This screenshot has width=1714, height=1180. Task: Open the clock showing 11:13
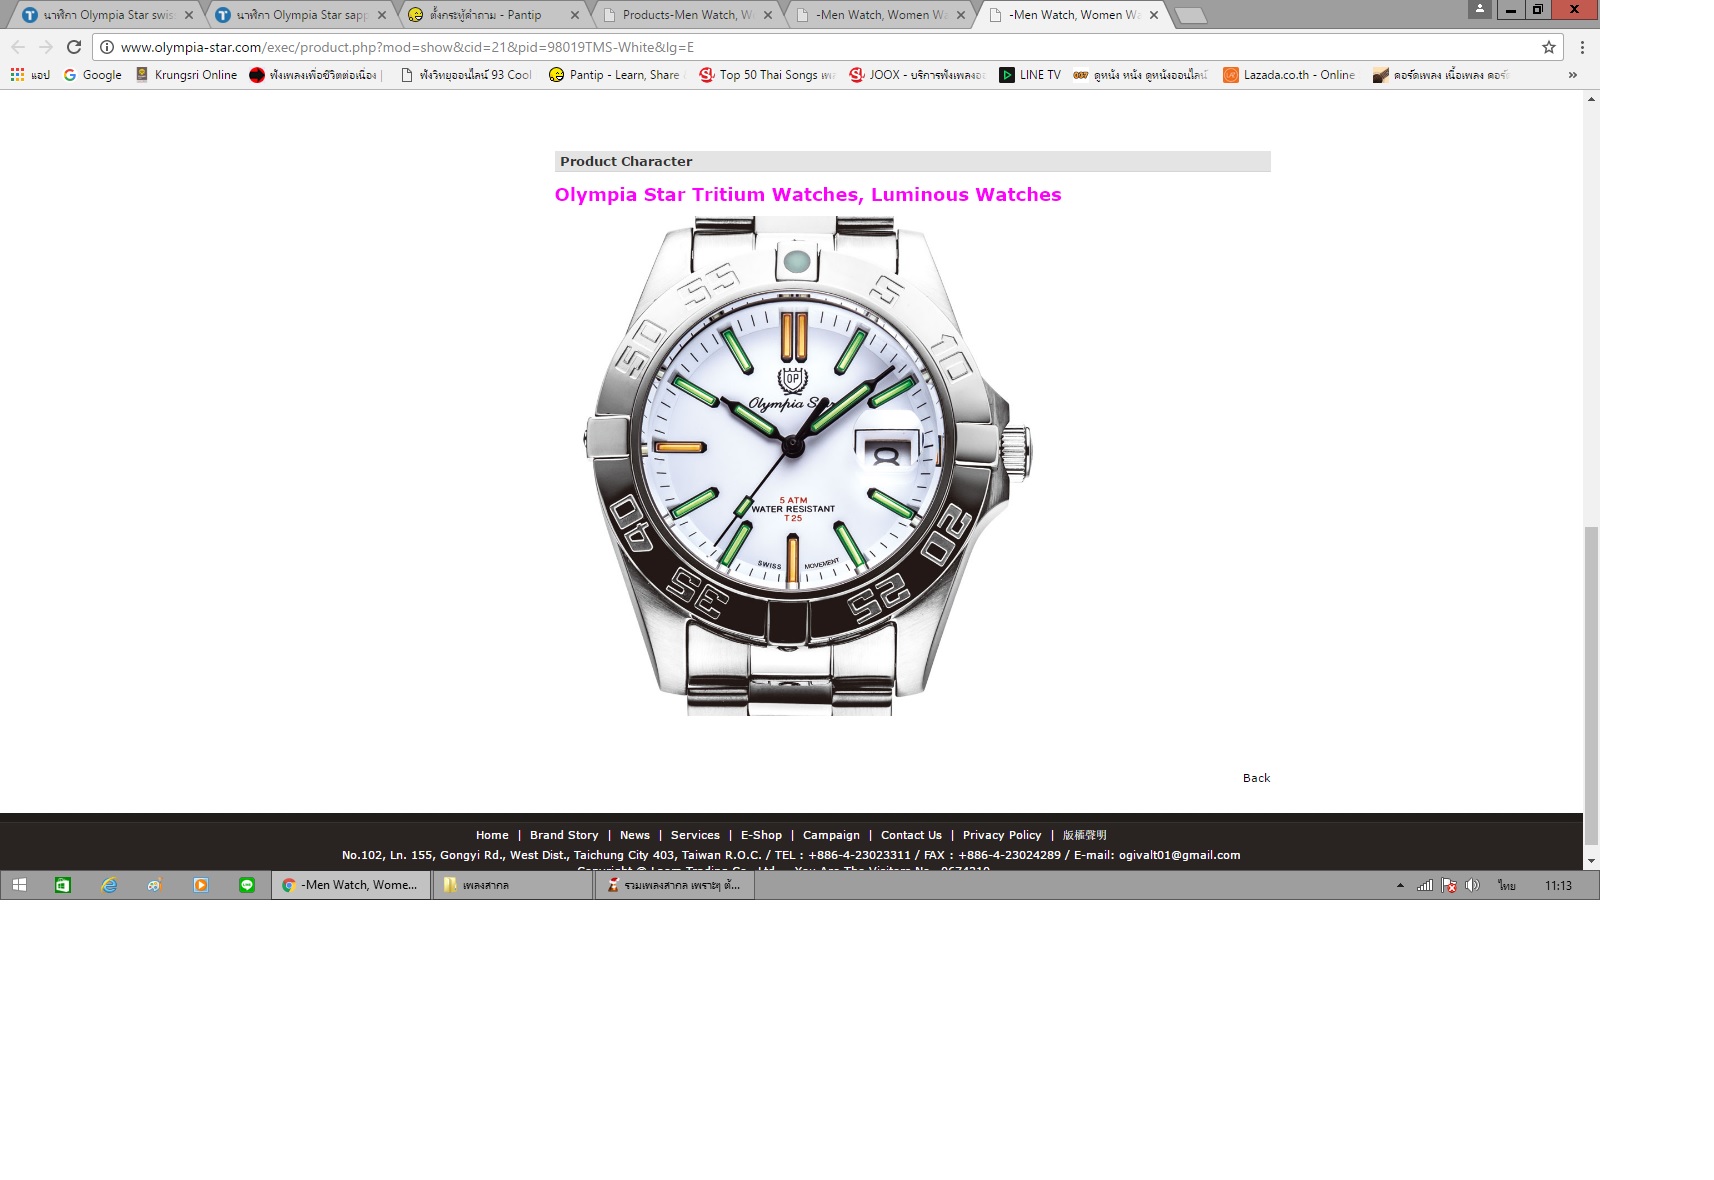click(x=1558, y=885)
